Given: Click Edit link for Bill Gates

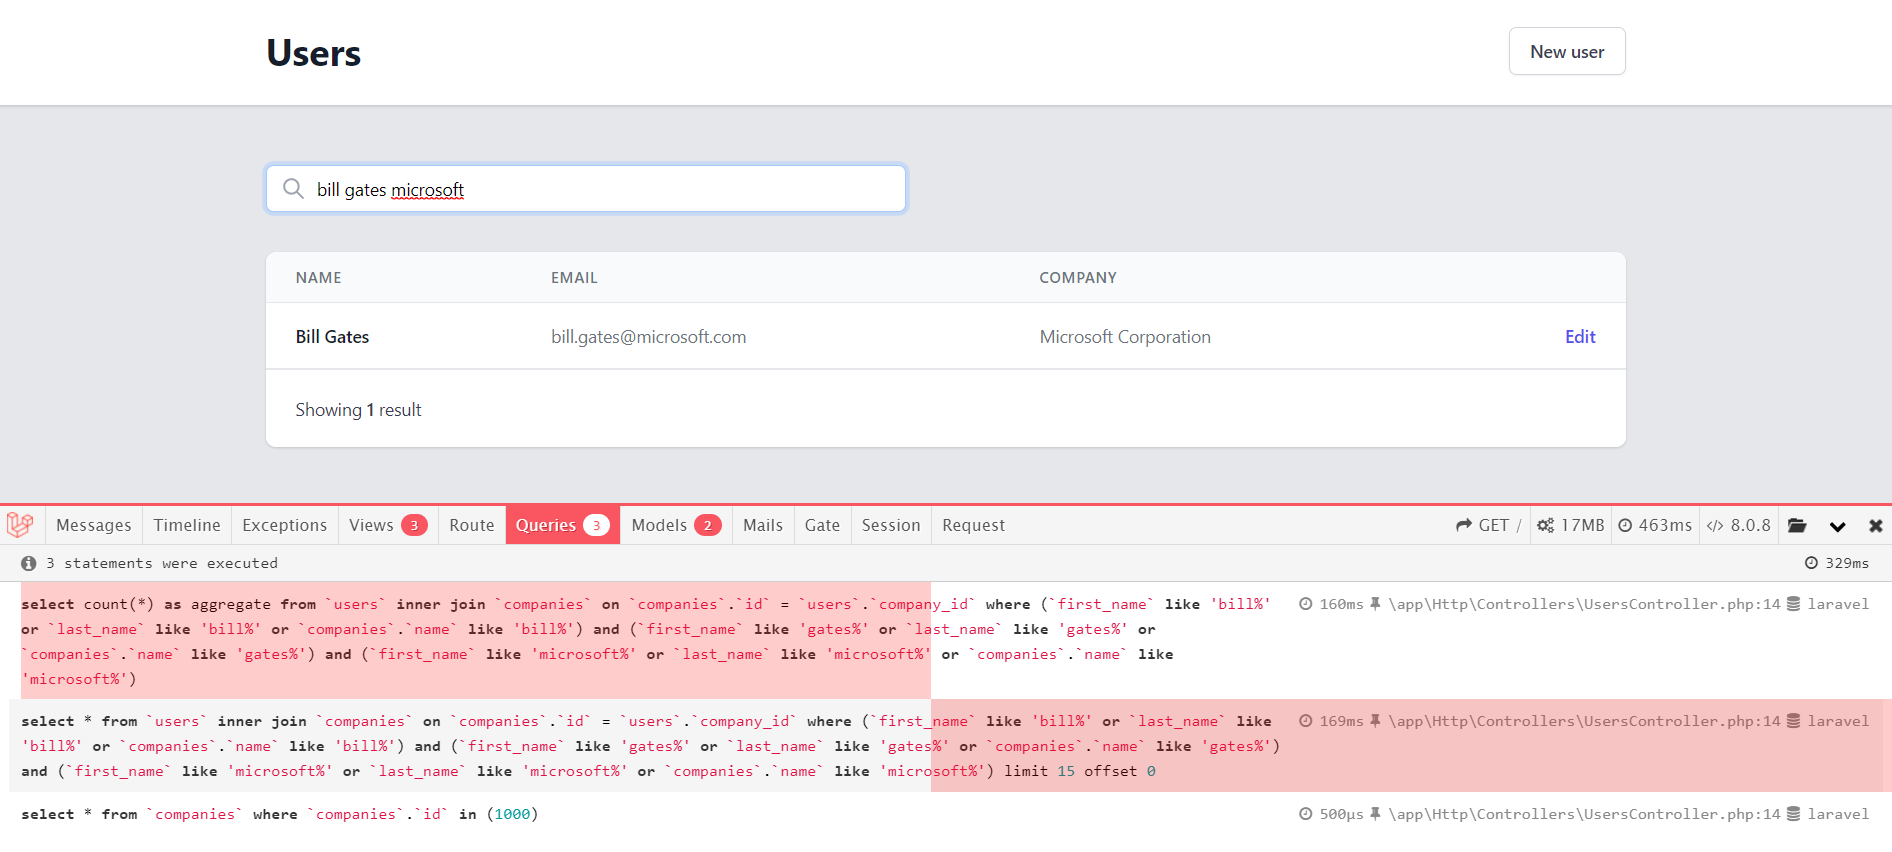Looking at the screenshot, I should 1580,337.
